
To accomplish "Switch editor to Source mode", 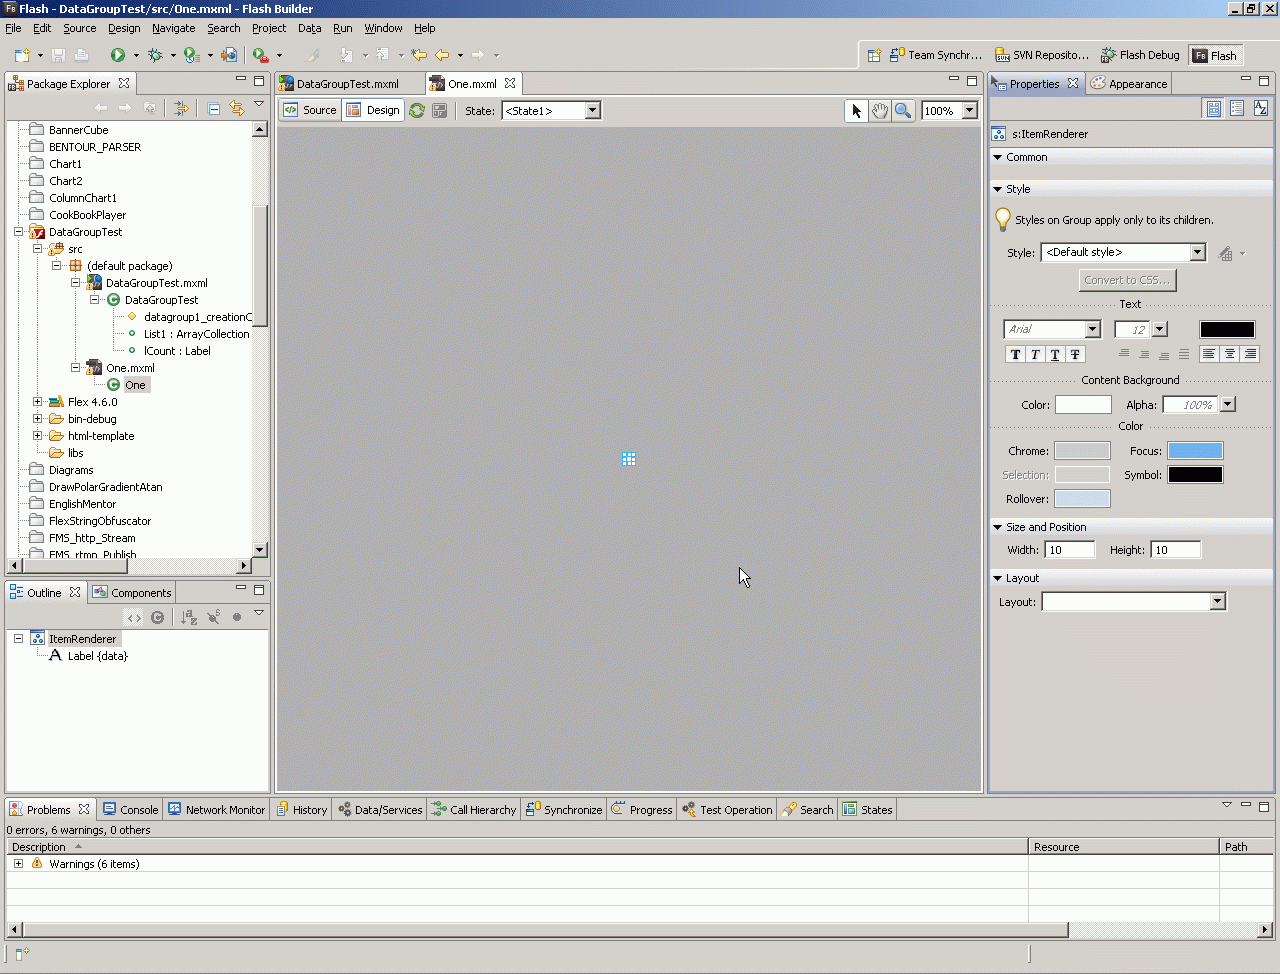I will [x=310, y=111].
